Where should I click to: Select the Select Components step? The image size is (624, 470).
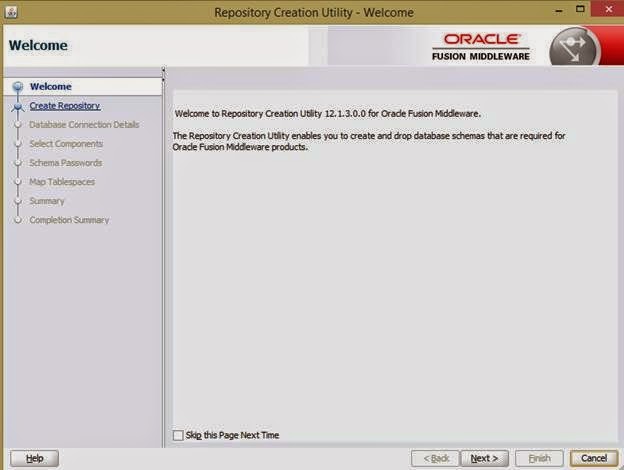click(x=66, y=144)
